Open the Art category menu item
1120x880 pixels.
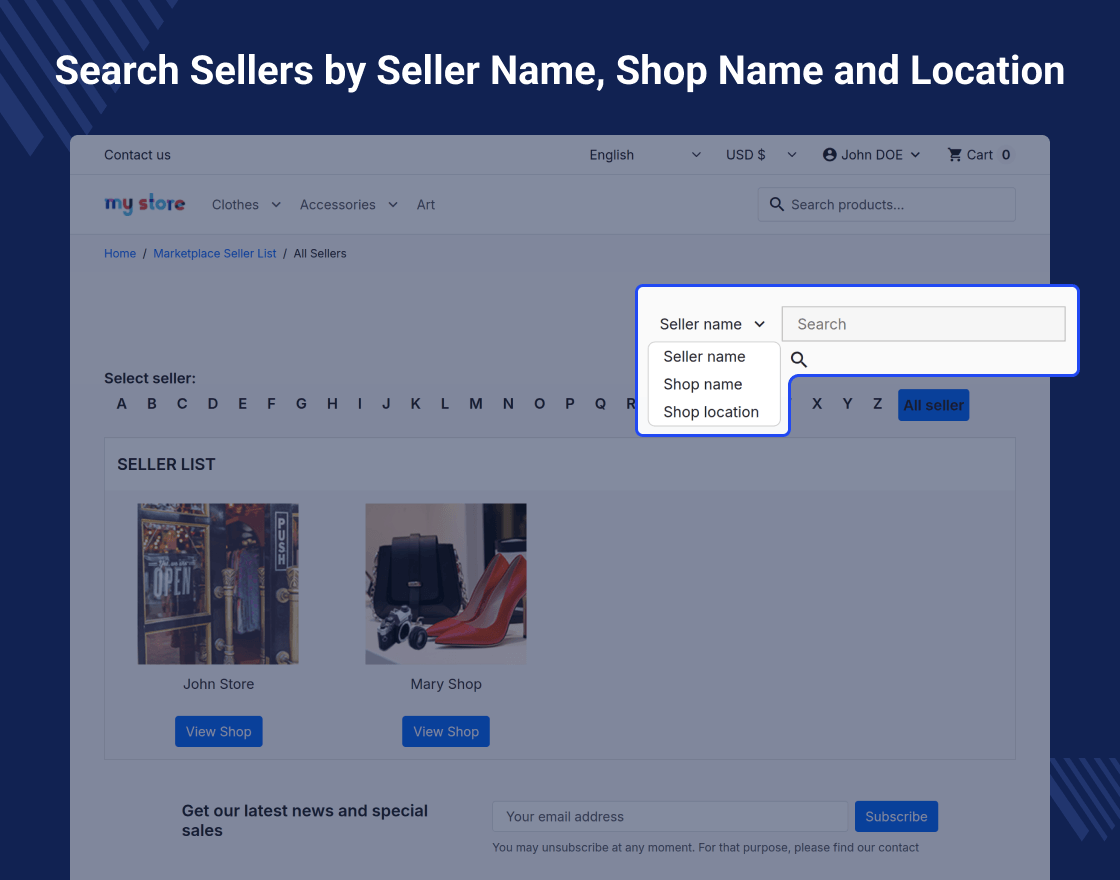click(x=426, y=205)
